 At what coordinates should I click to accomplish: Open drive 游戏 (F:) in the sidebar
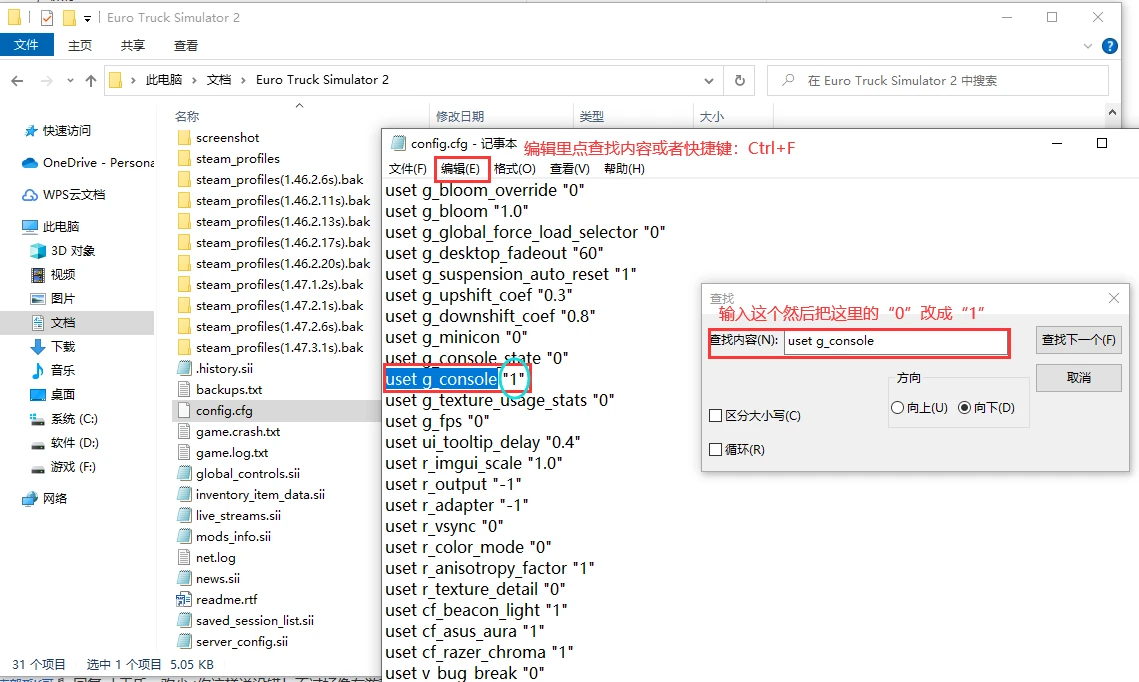pyautogui.click(x=63, y=466)
